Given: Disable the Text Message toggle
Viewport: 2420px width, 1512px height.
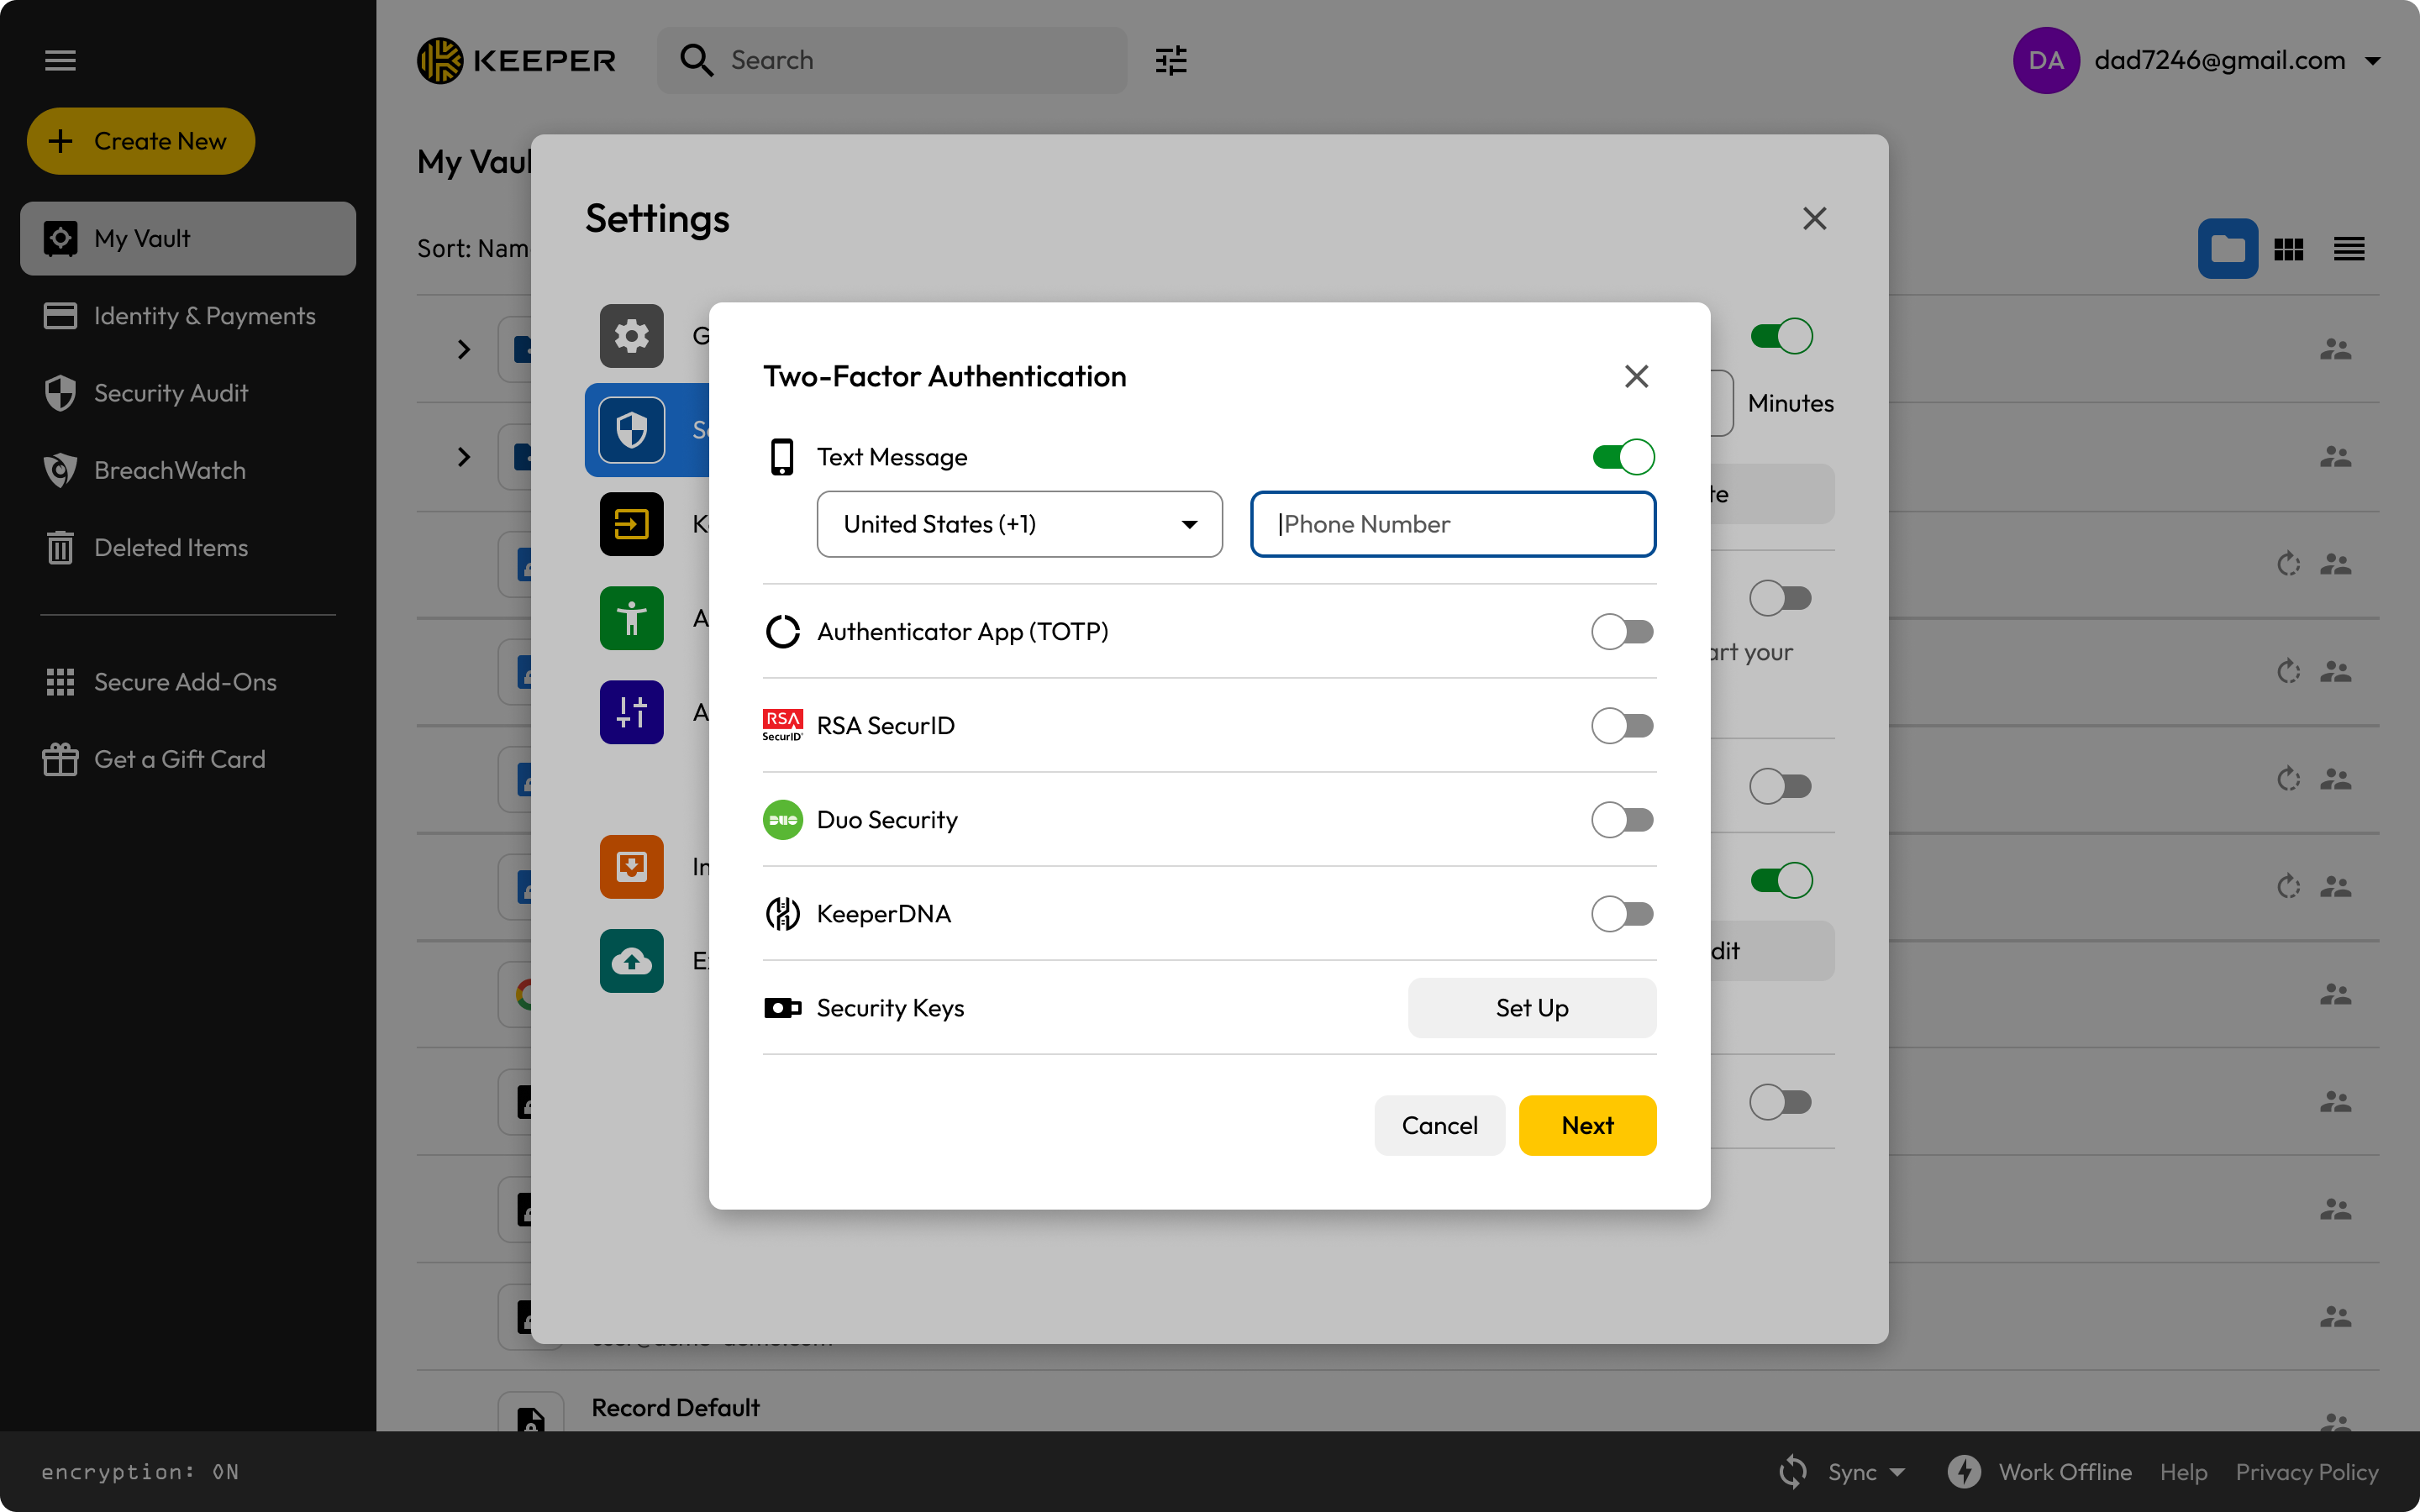Looking at the screenshot, I should point(1623,457).
